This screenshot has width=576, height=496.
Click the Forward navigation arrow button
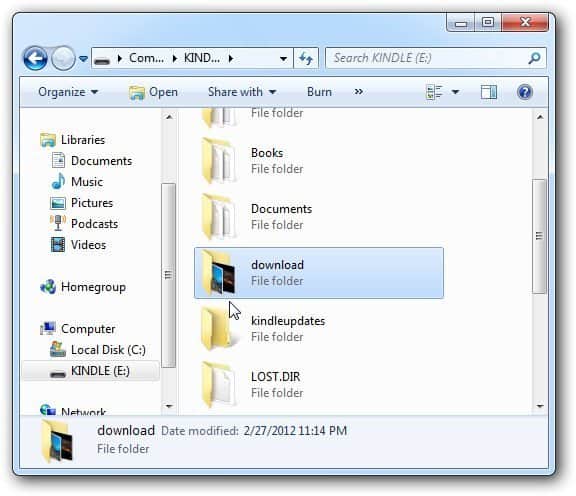(63, 58)
